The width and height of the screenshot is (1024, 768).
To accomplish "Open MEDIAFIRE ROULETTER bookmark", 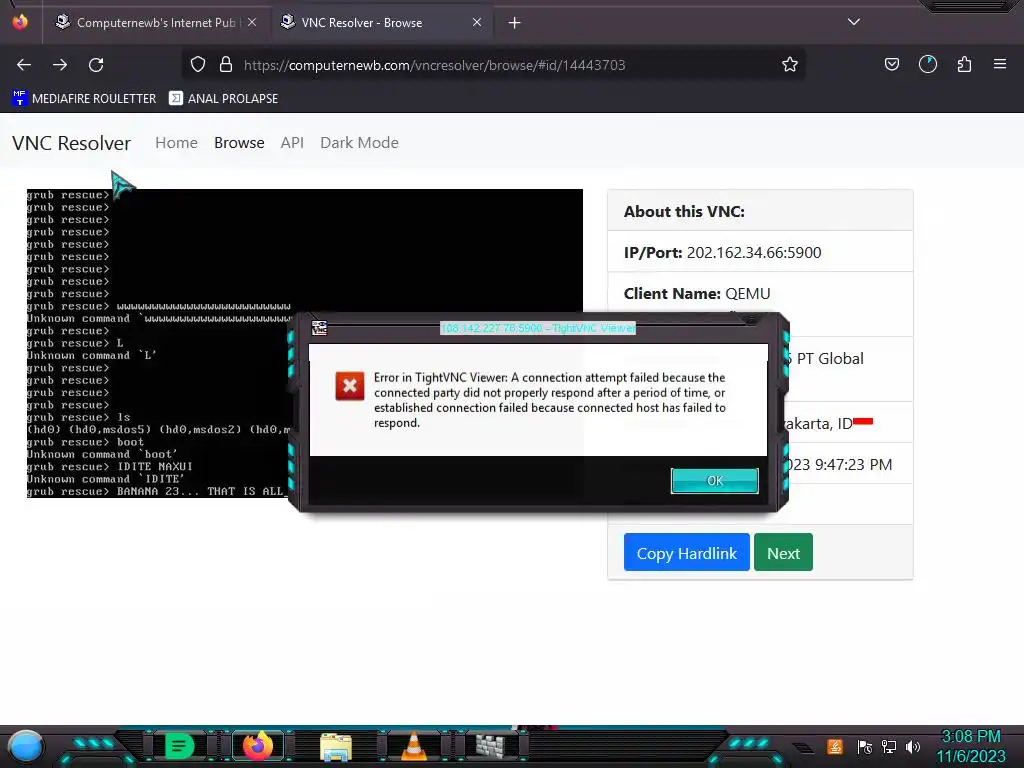I will click(x=84, y=99).
